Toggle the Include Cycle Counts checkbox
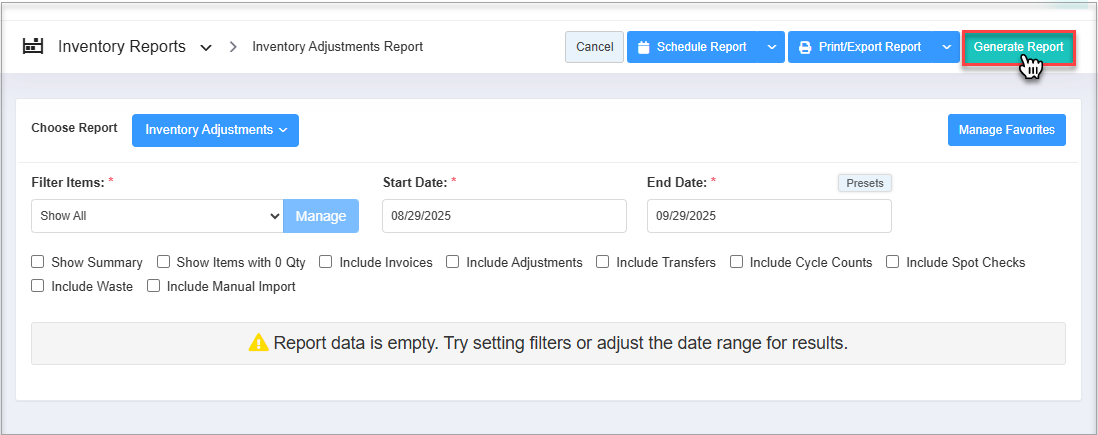 (736, 262)
